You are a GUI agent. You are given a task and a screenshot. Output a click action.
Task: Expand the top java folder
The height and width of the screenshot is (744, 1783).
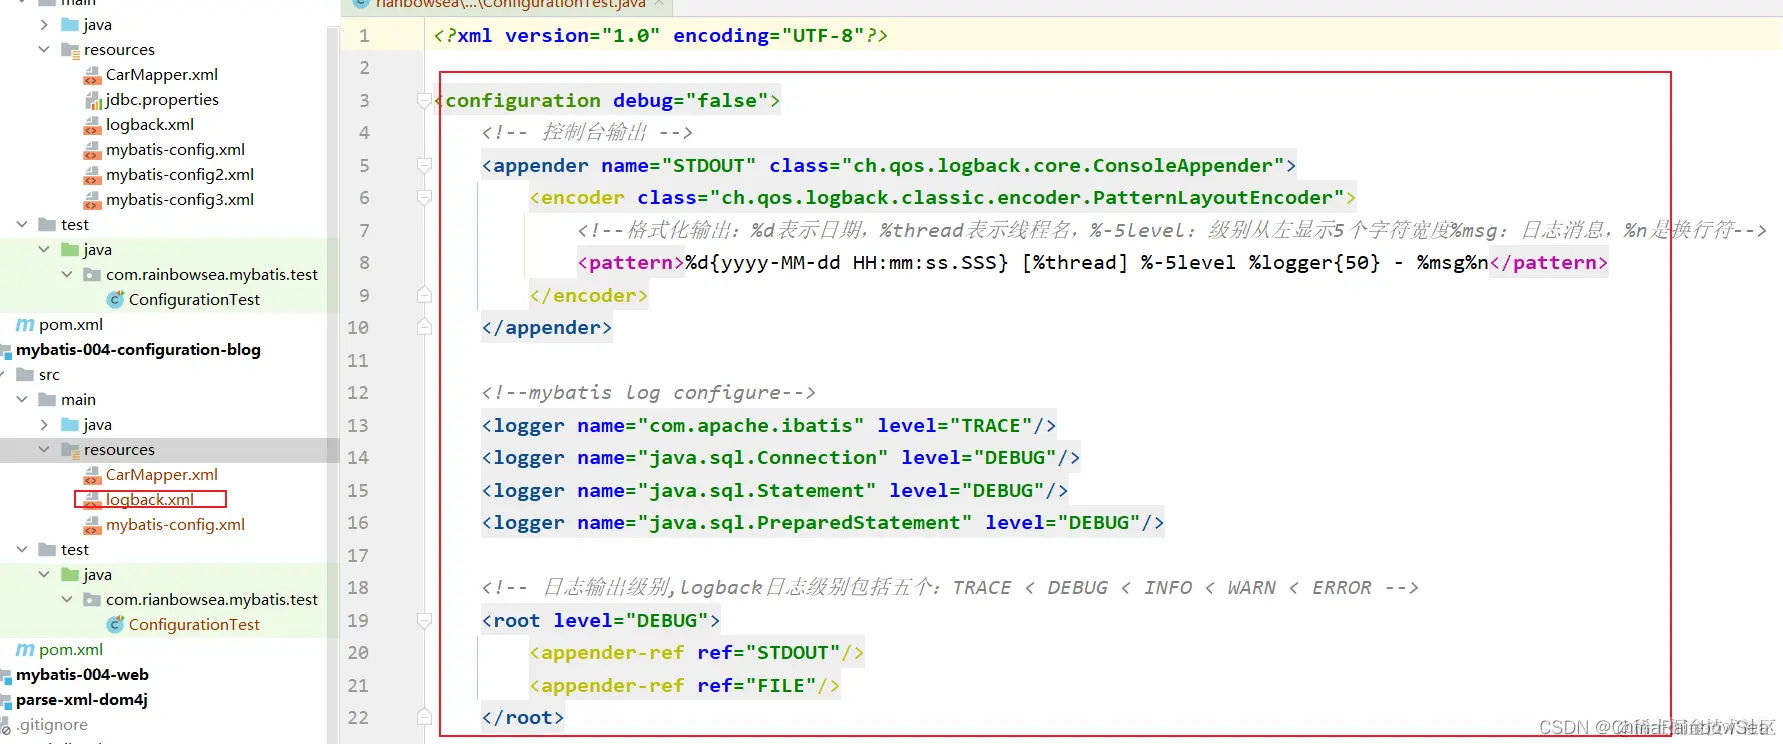(44, 25)
